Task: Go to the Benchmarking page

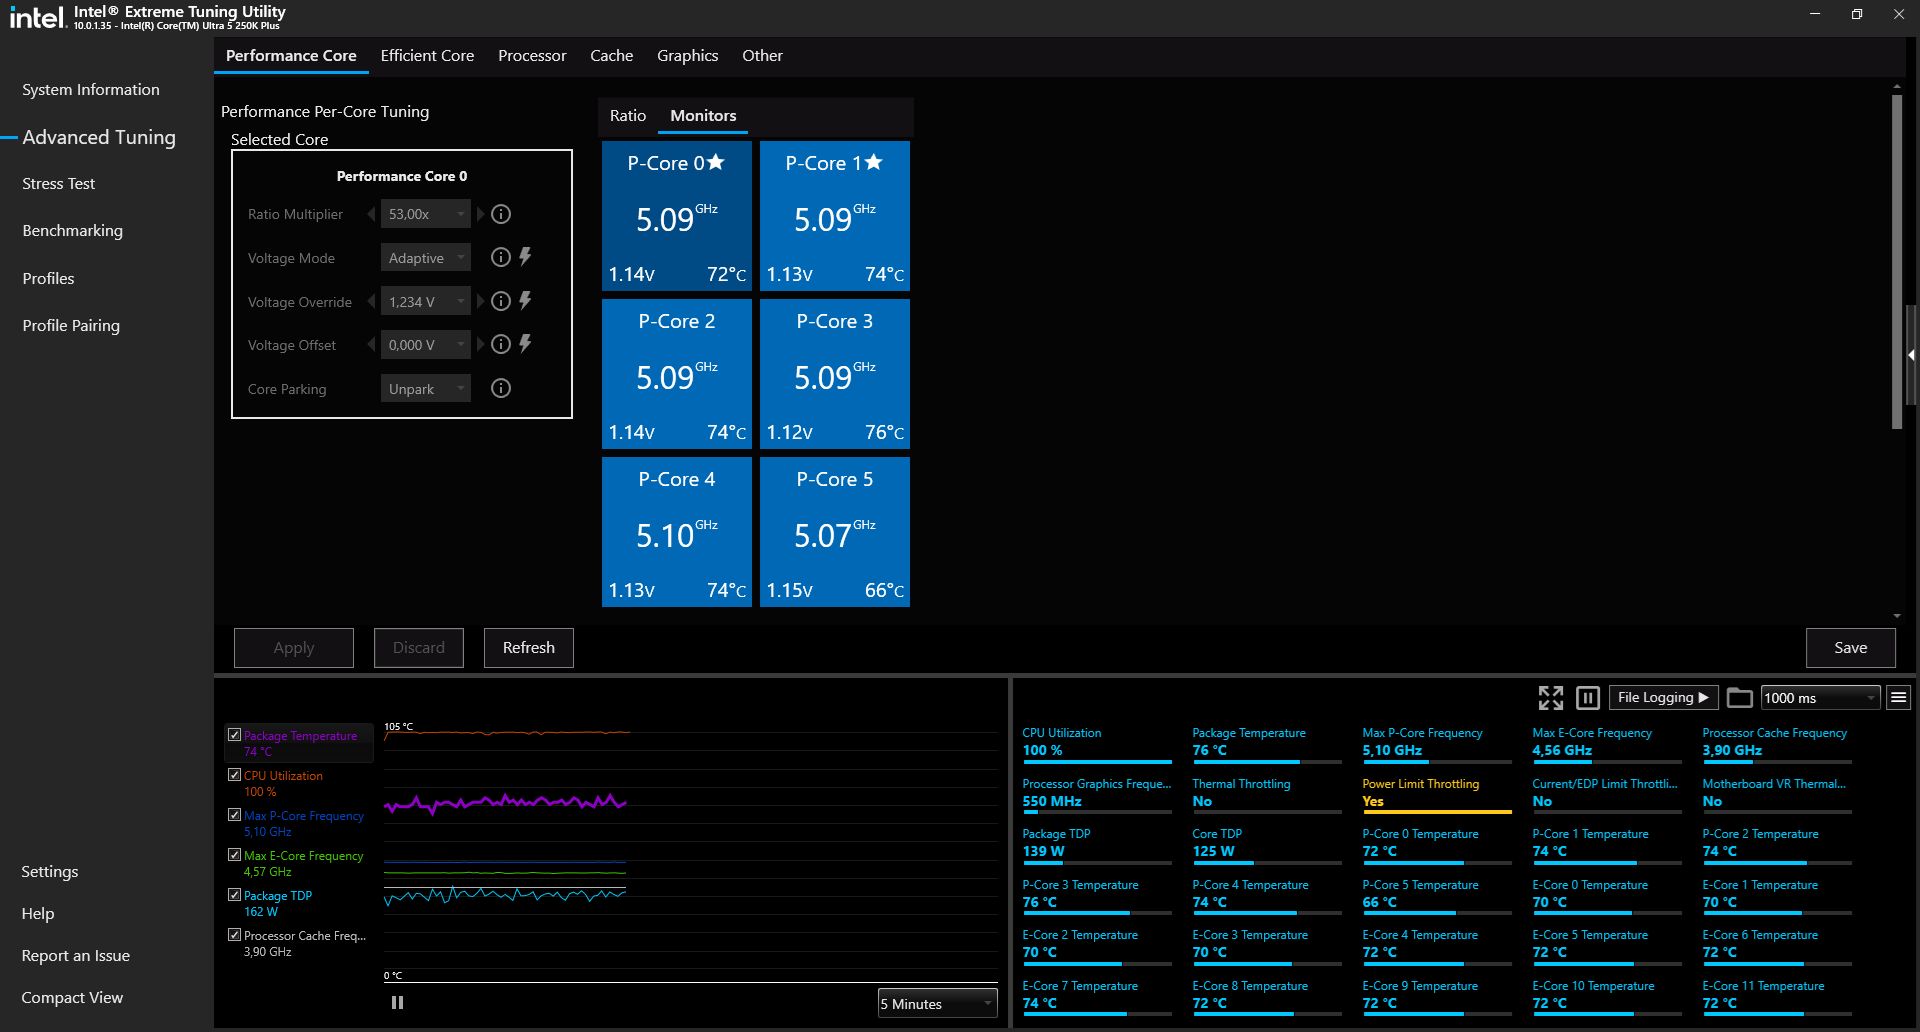Action: pyautogui.click(x=73, y=230)
